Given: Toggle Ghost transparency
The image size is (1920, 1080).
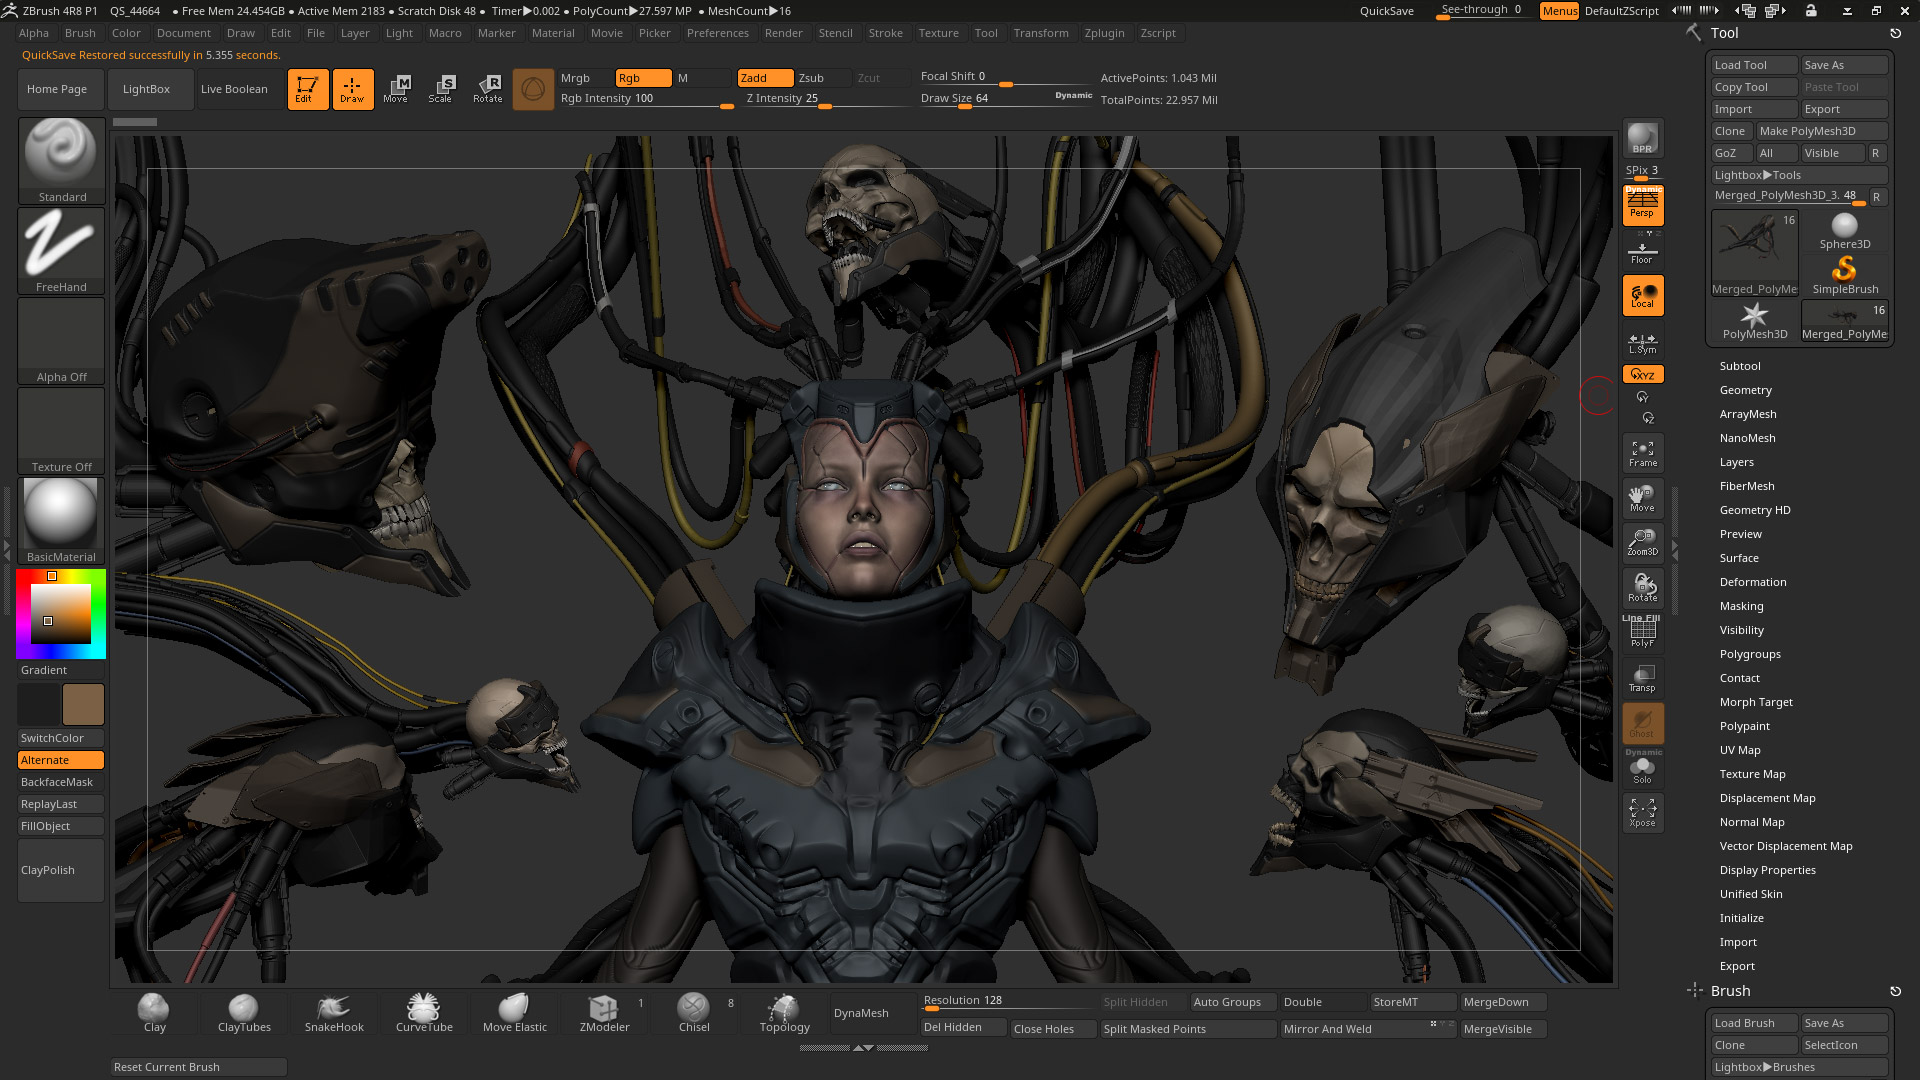Looking at the screenshot, I should tap(1643, 723).
